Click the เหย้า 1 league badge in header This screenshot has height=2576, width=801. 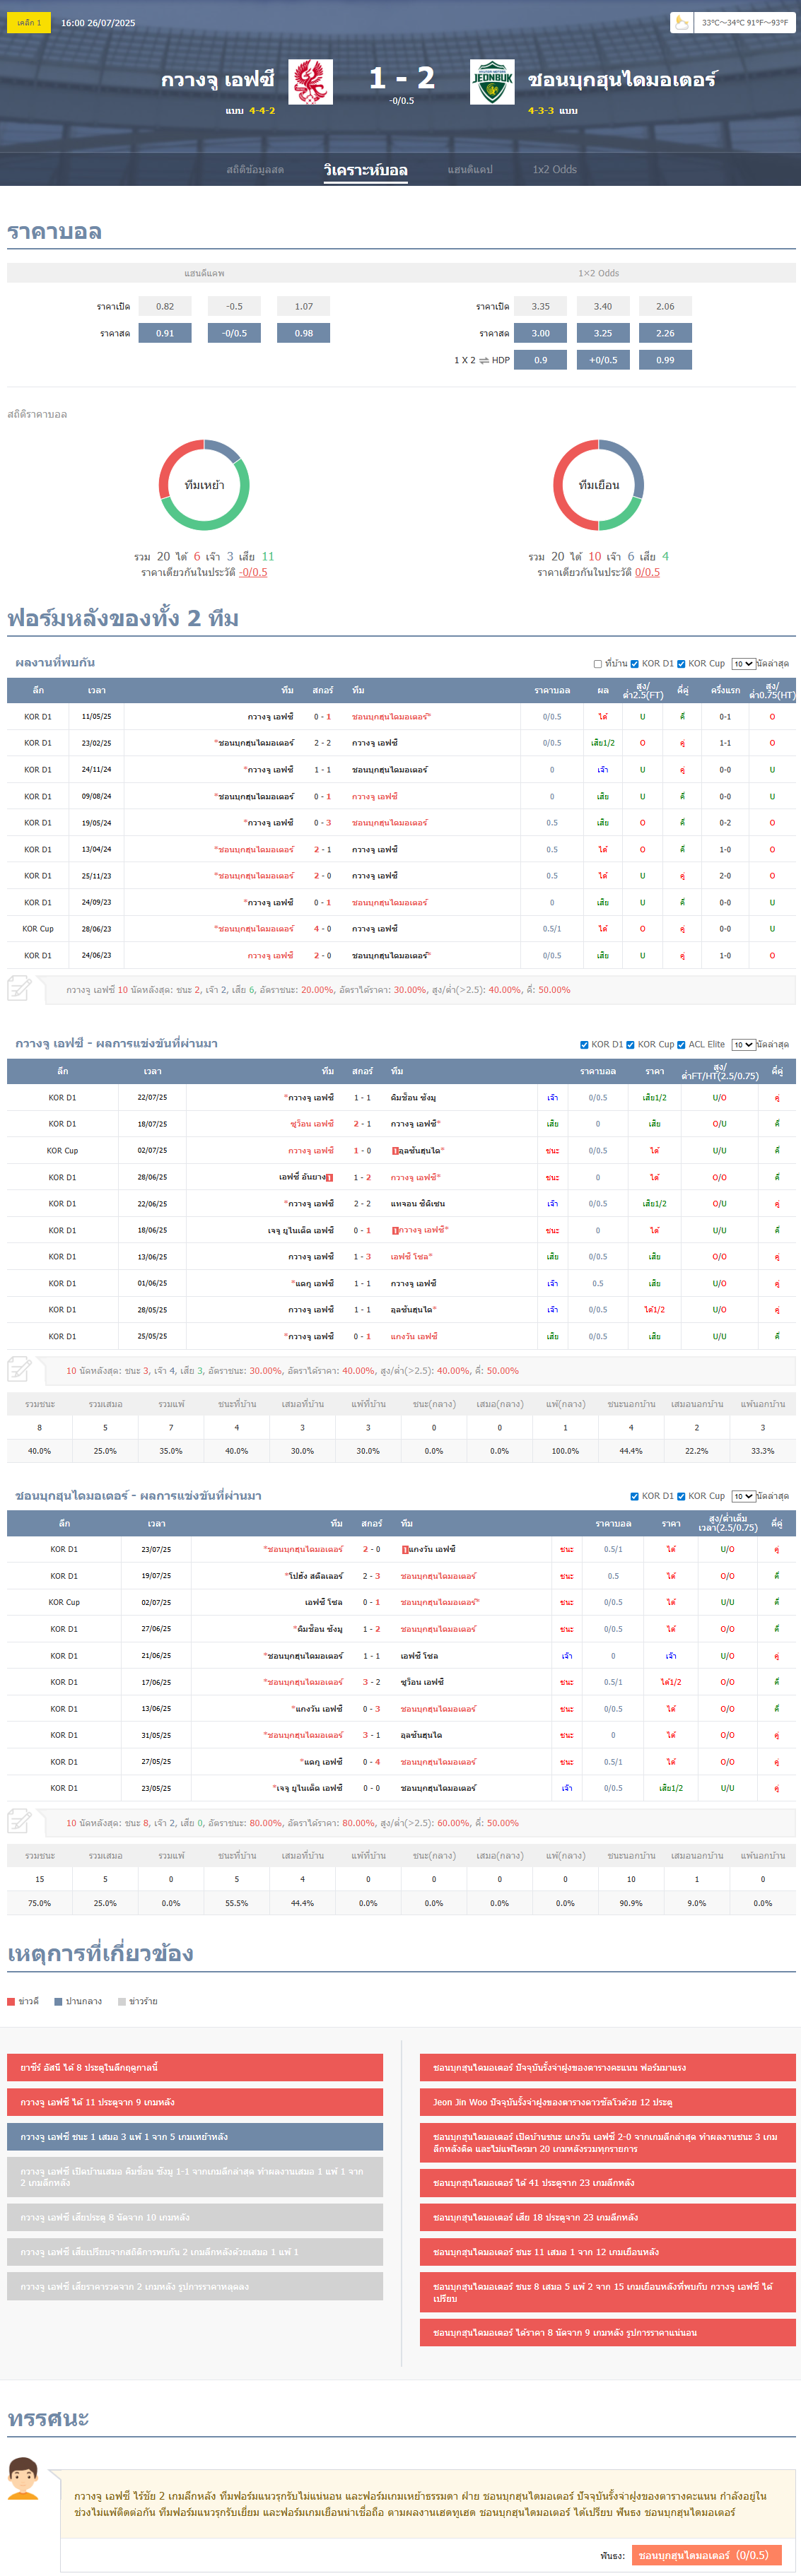pos(28,22)
